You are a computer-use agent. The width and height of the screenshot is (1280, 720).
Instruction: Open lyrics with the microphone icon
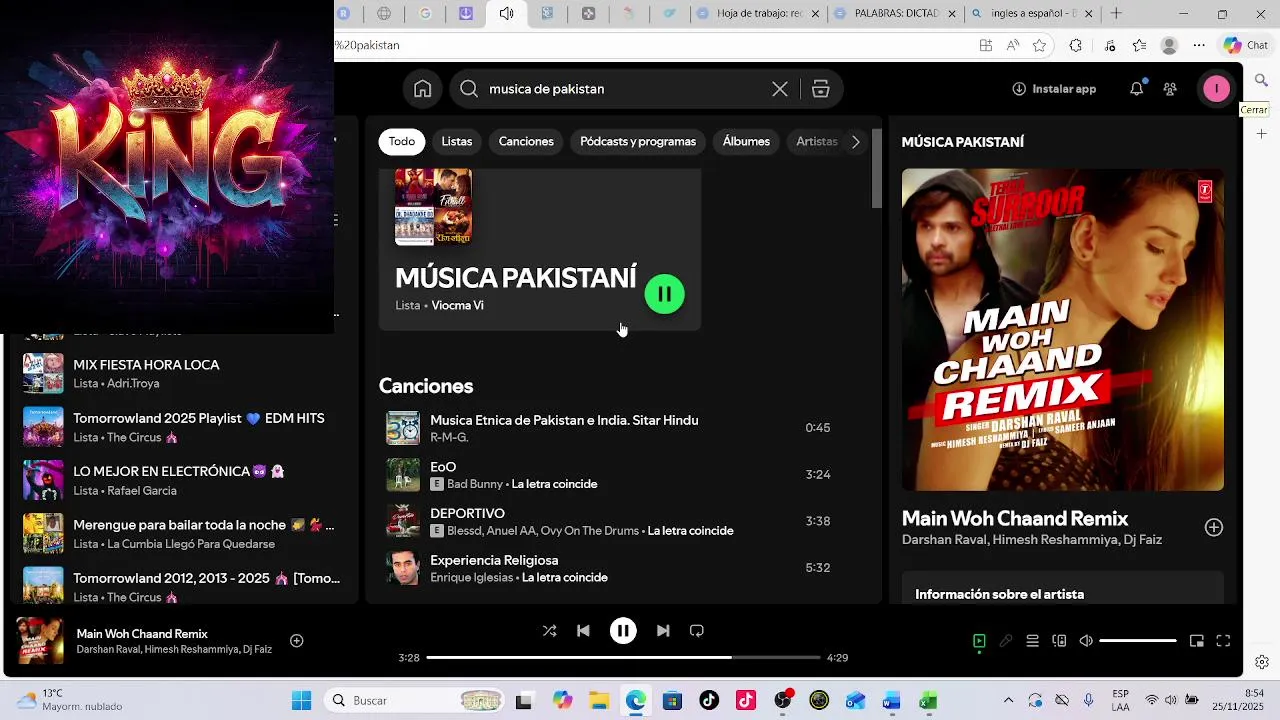coord(1006,641)
